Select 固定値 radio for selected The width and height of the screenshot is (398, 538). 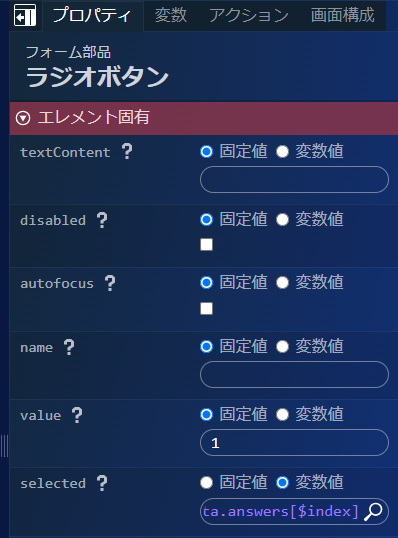click(206, 482)
